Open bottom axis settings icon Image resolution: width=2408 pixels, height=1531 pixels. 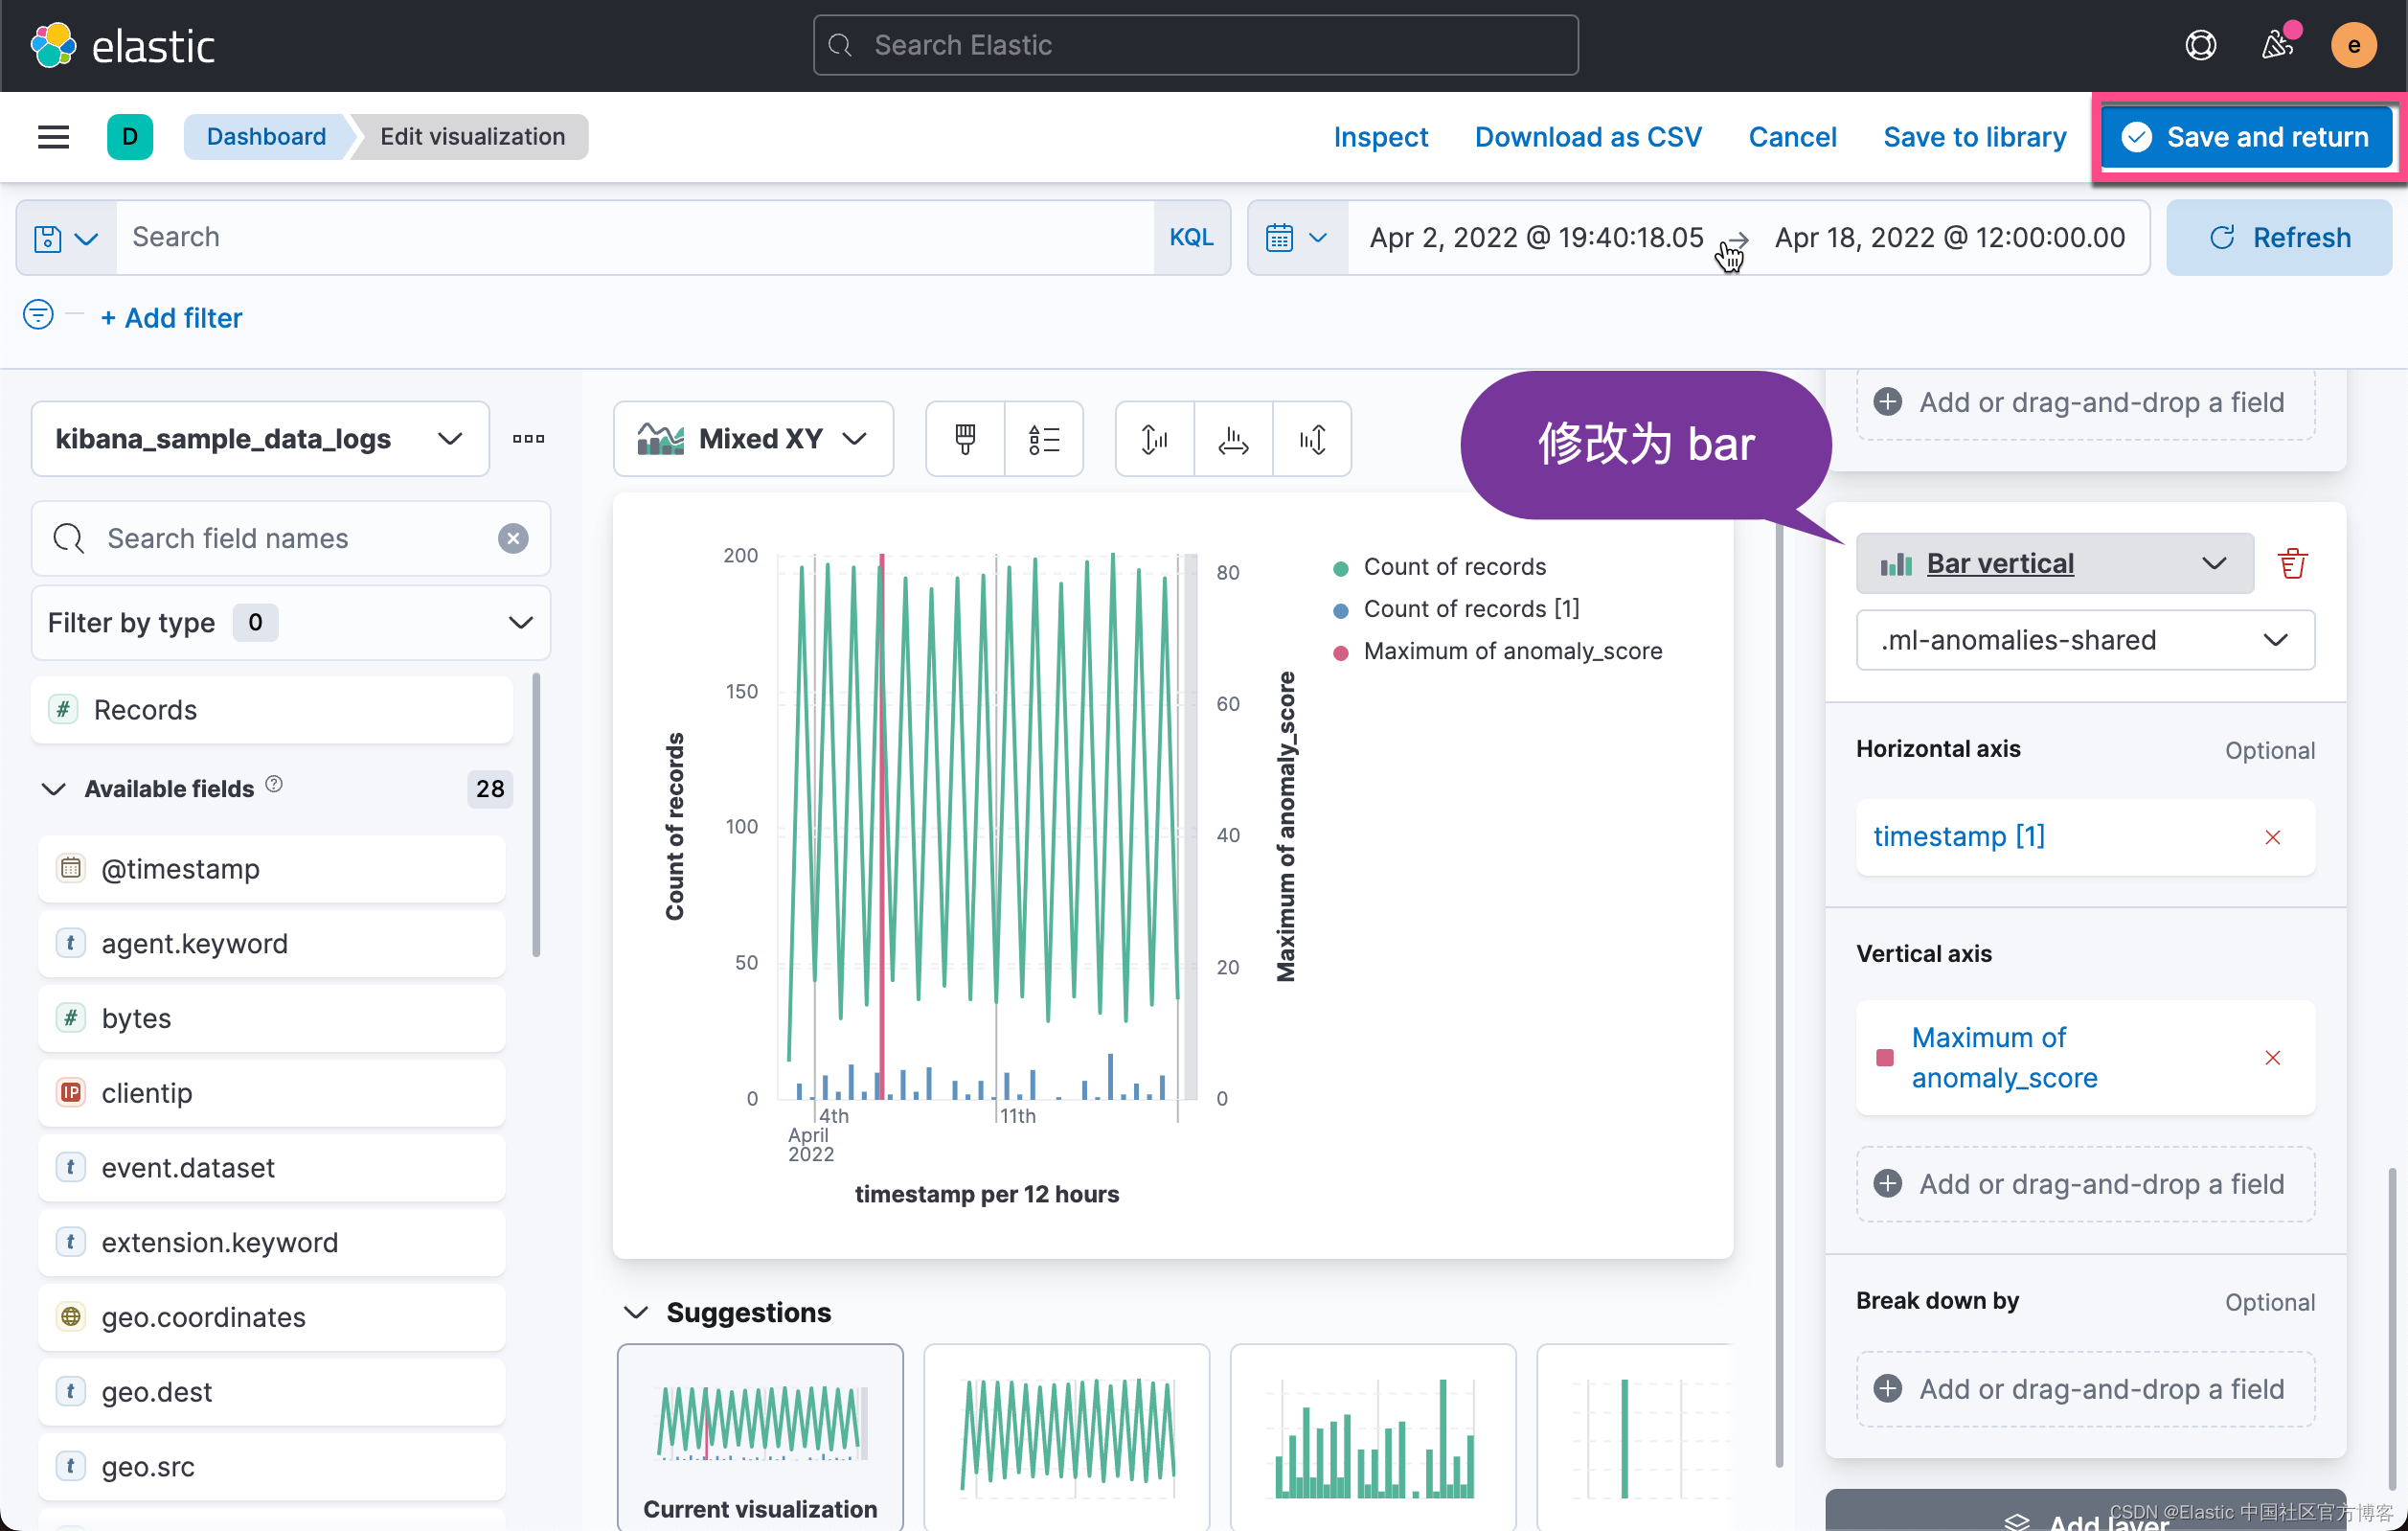1233,439
